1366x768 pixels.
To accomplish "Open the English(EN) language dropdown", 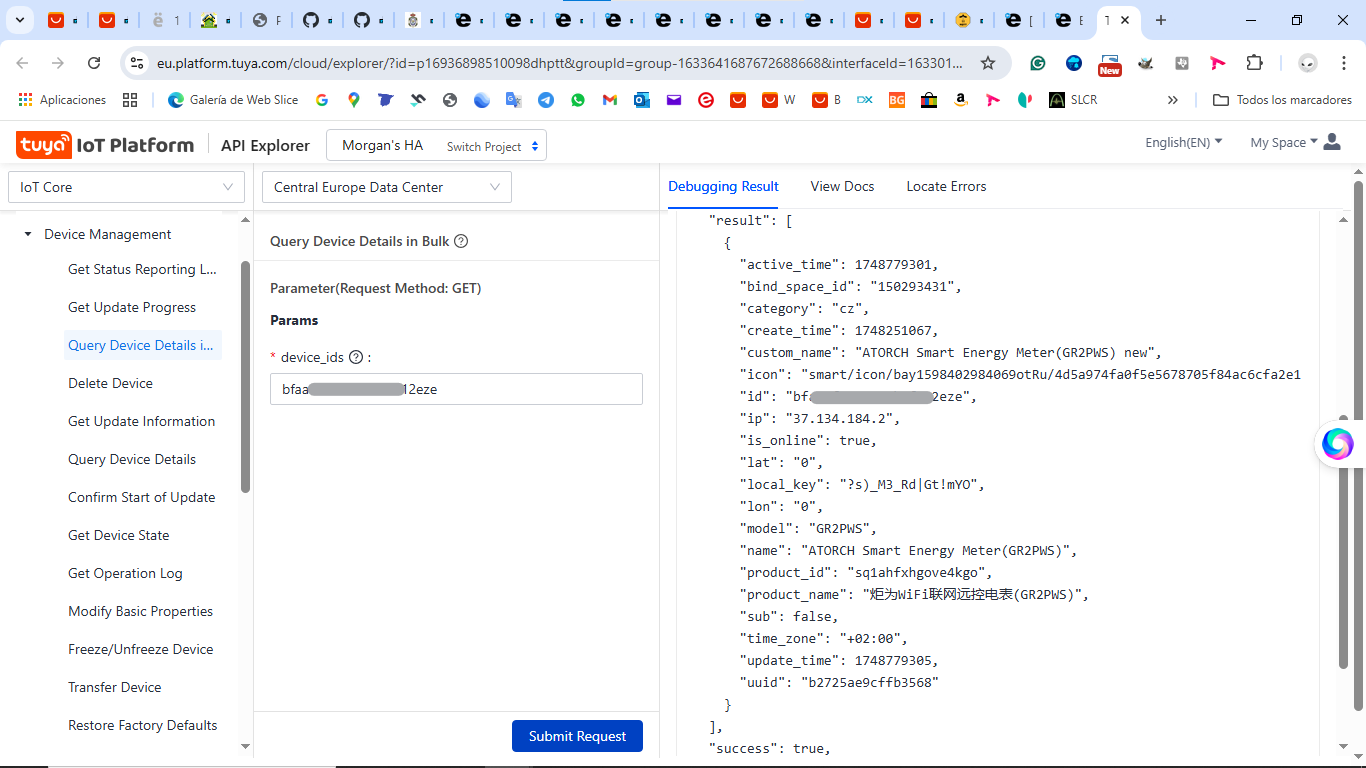I will [x=1183, y=142].
